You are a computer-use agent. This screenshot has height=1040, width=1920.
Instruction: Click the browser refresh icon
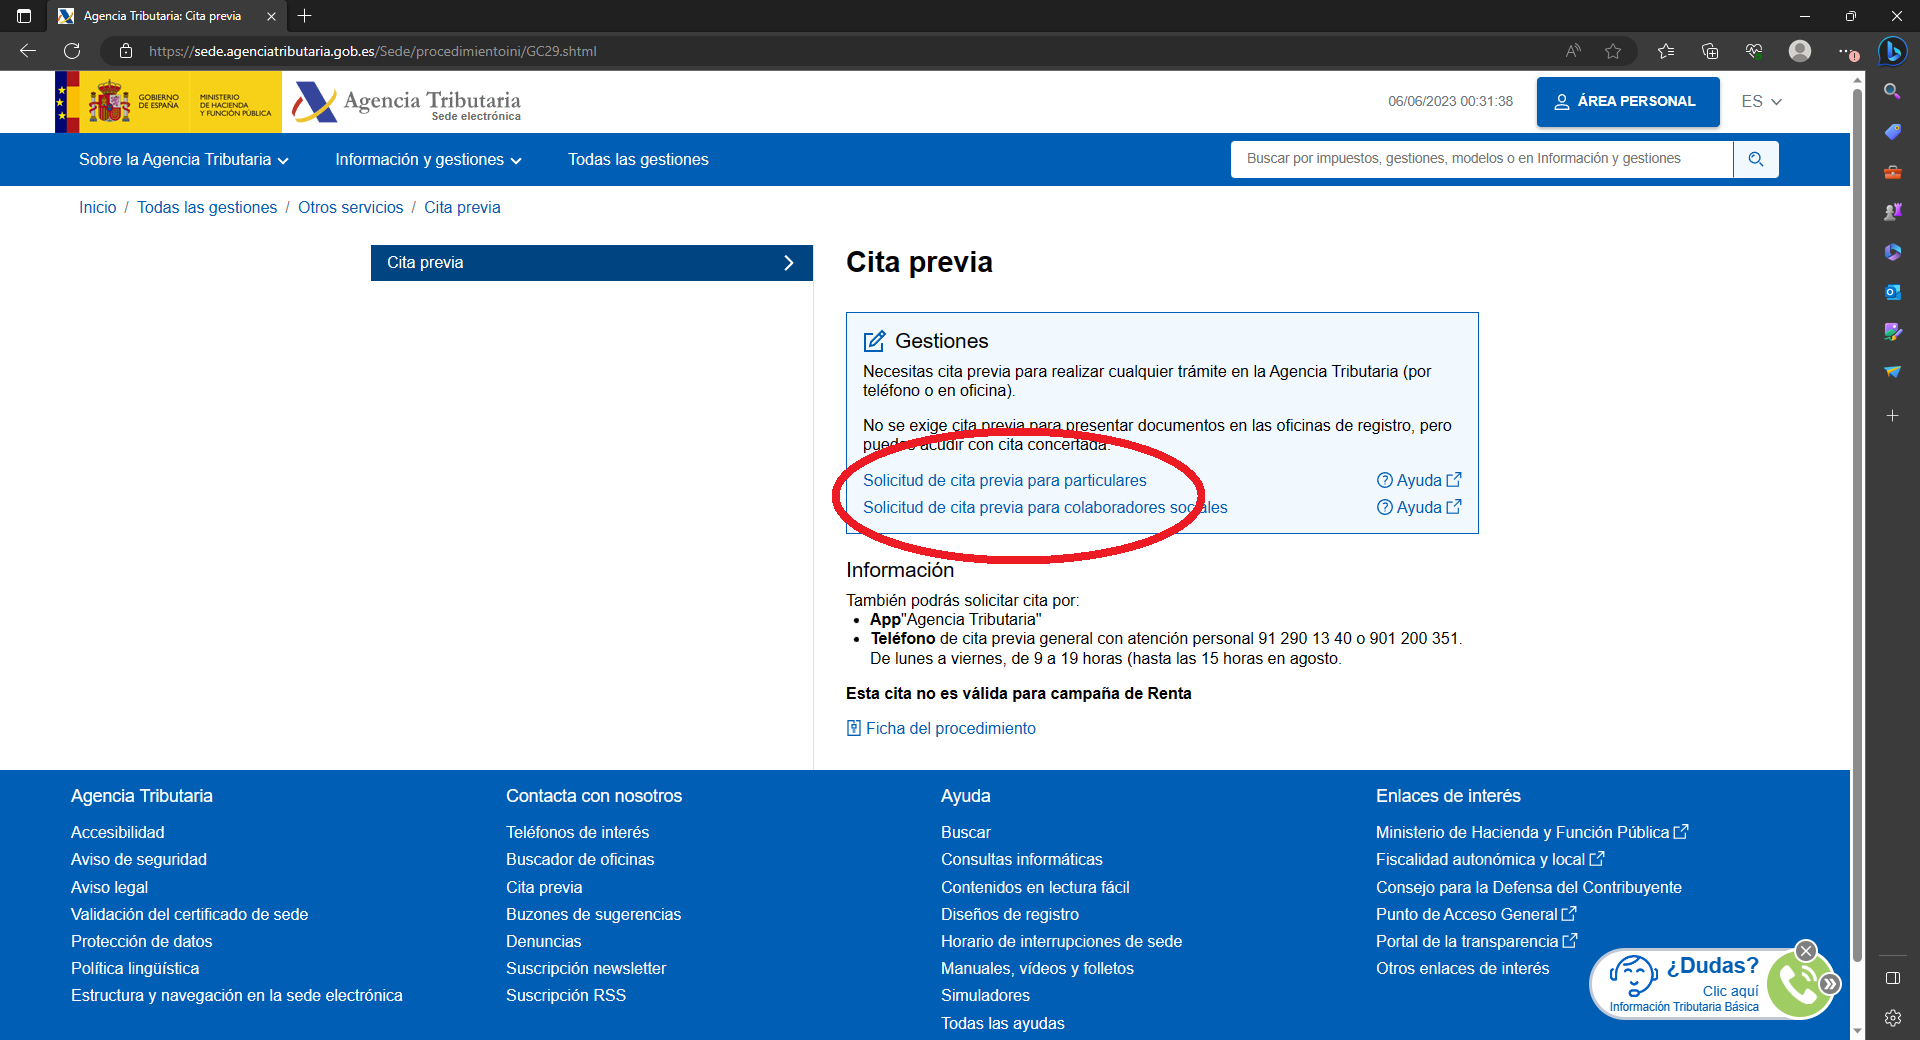pyautogui.click(x=72, y=51)
